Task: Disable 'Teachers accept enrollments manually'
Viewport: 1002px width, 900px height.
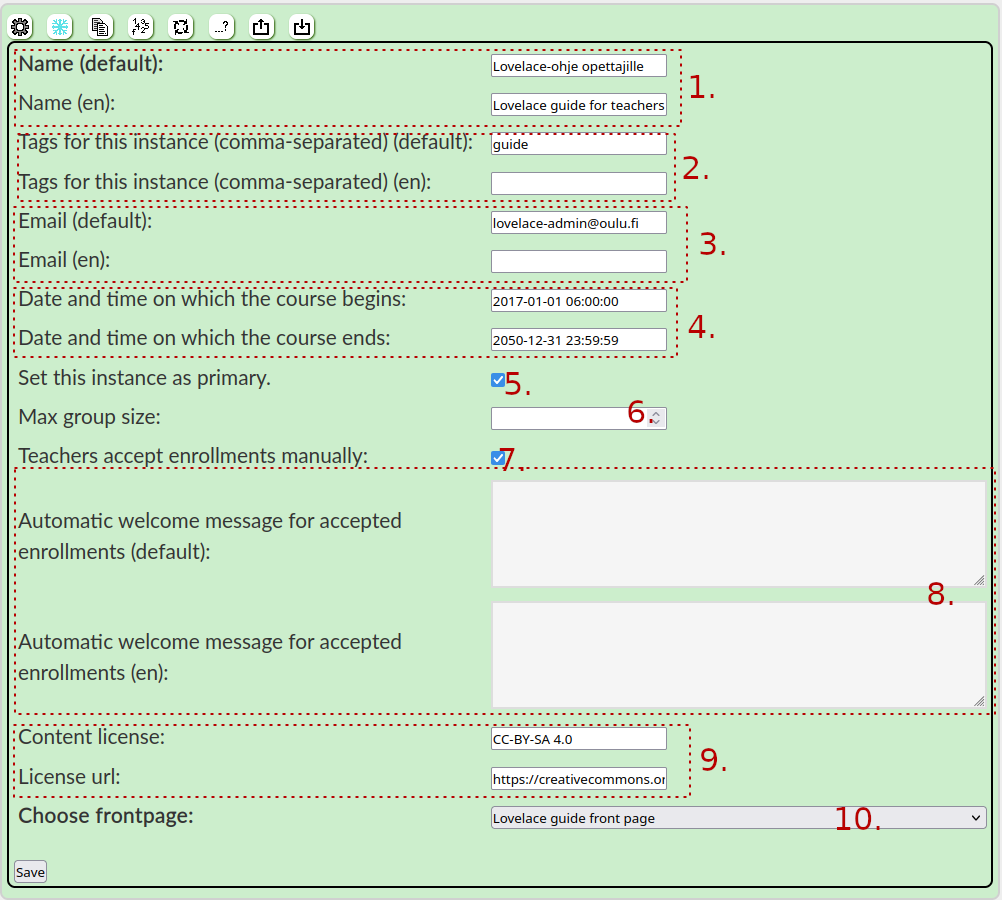Action: click(496, 457)
